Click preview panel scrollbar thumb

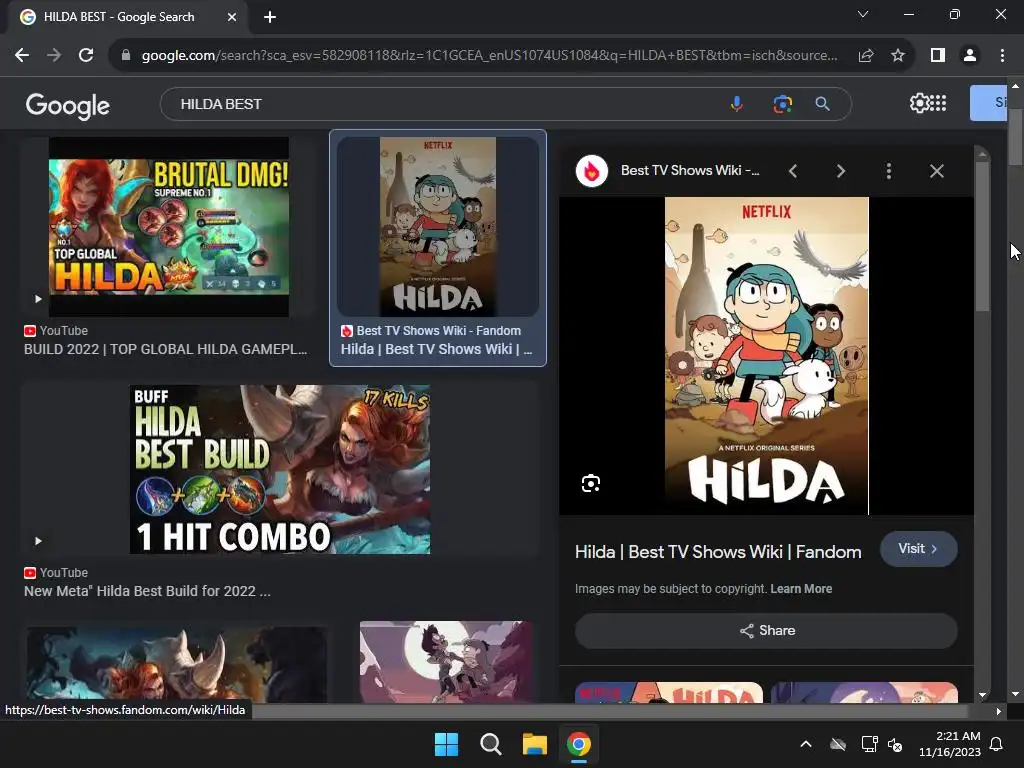click(982, 235)
